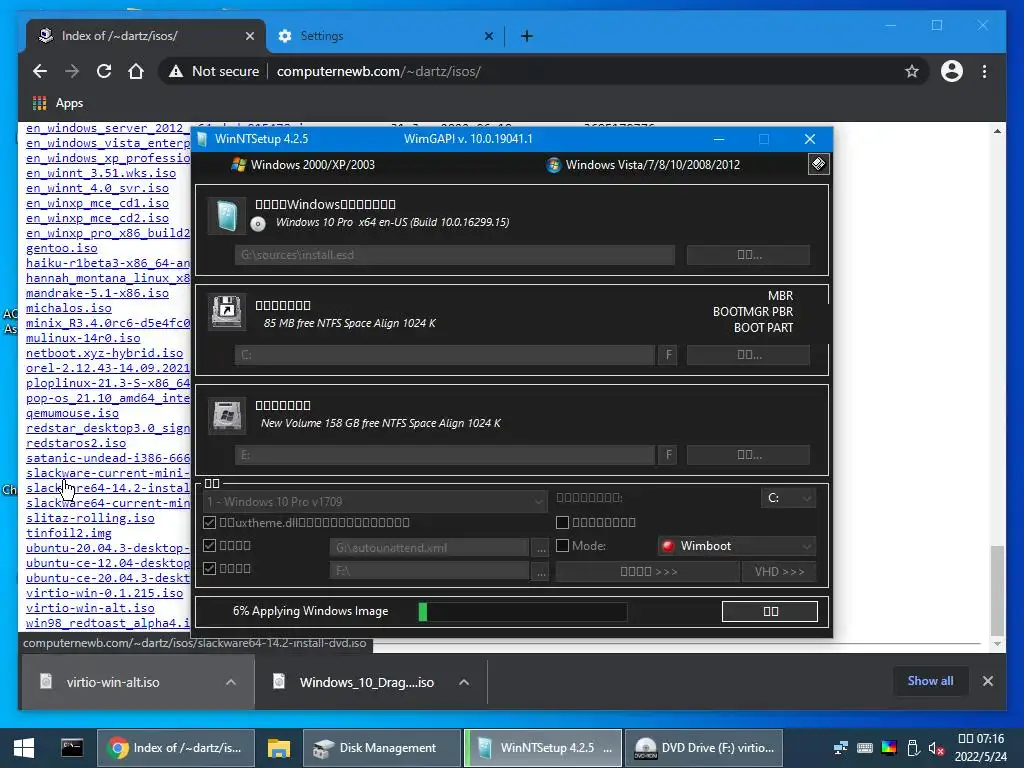Screen dimensions: 1024x768
Task: Click Show all downloads
Action: [930, 680]
